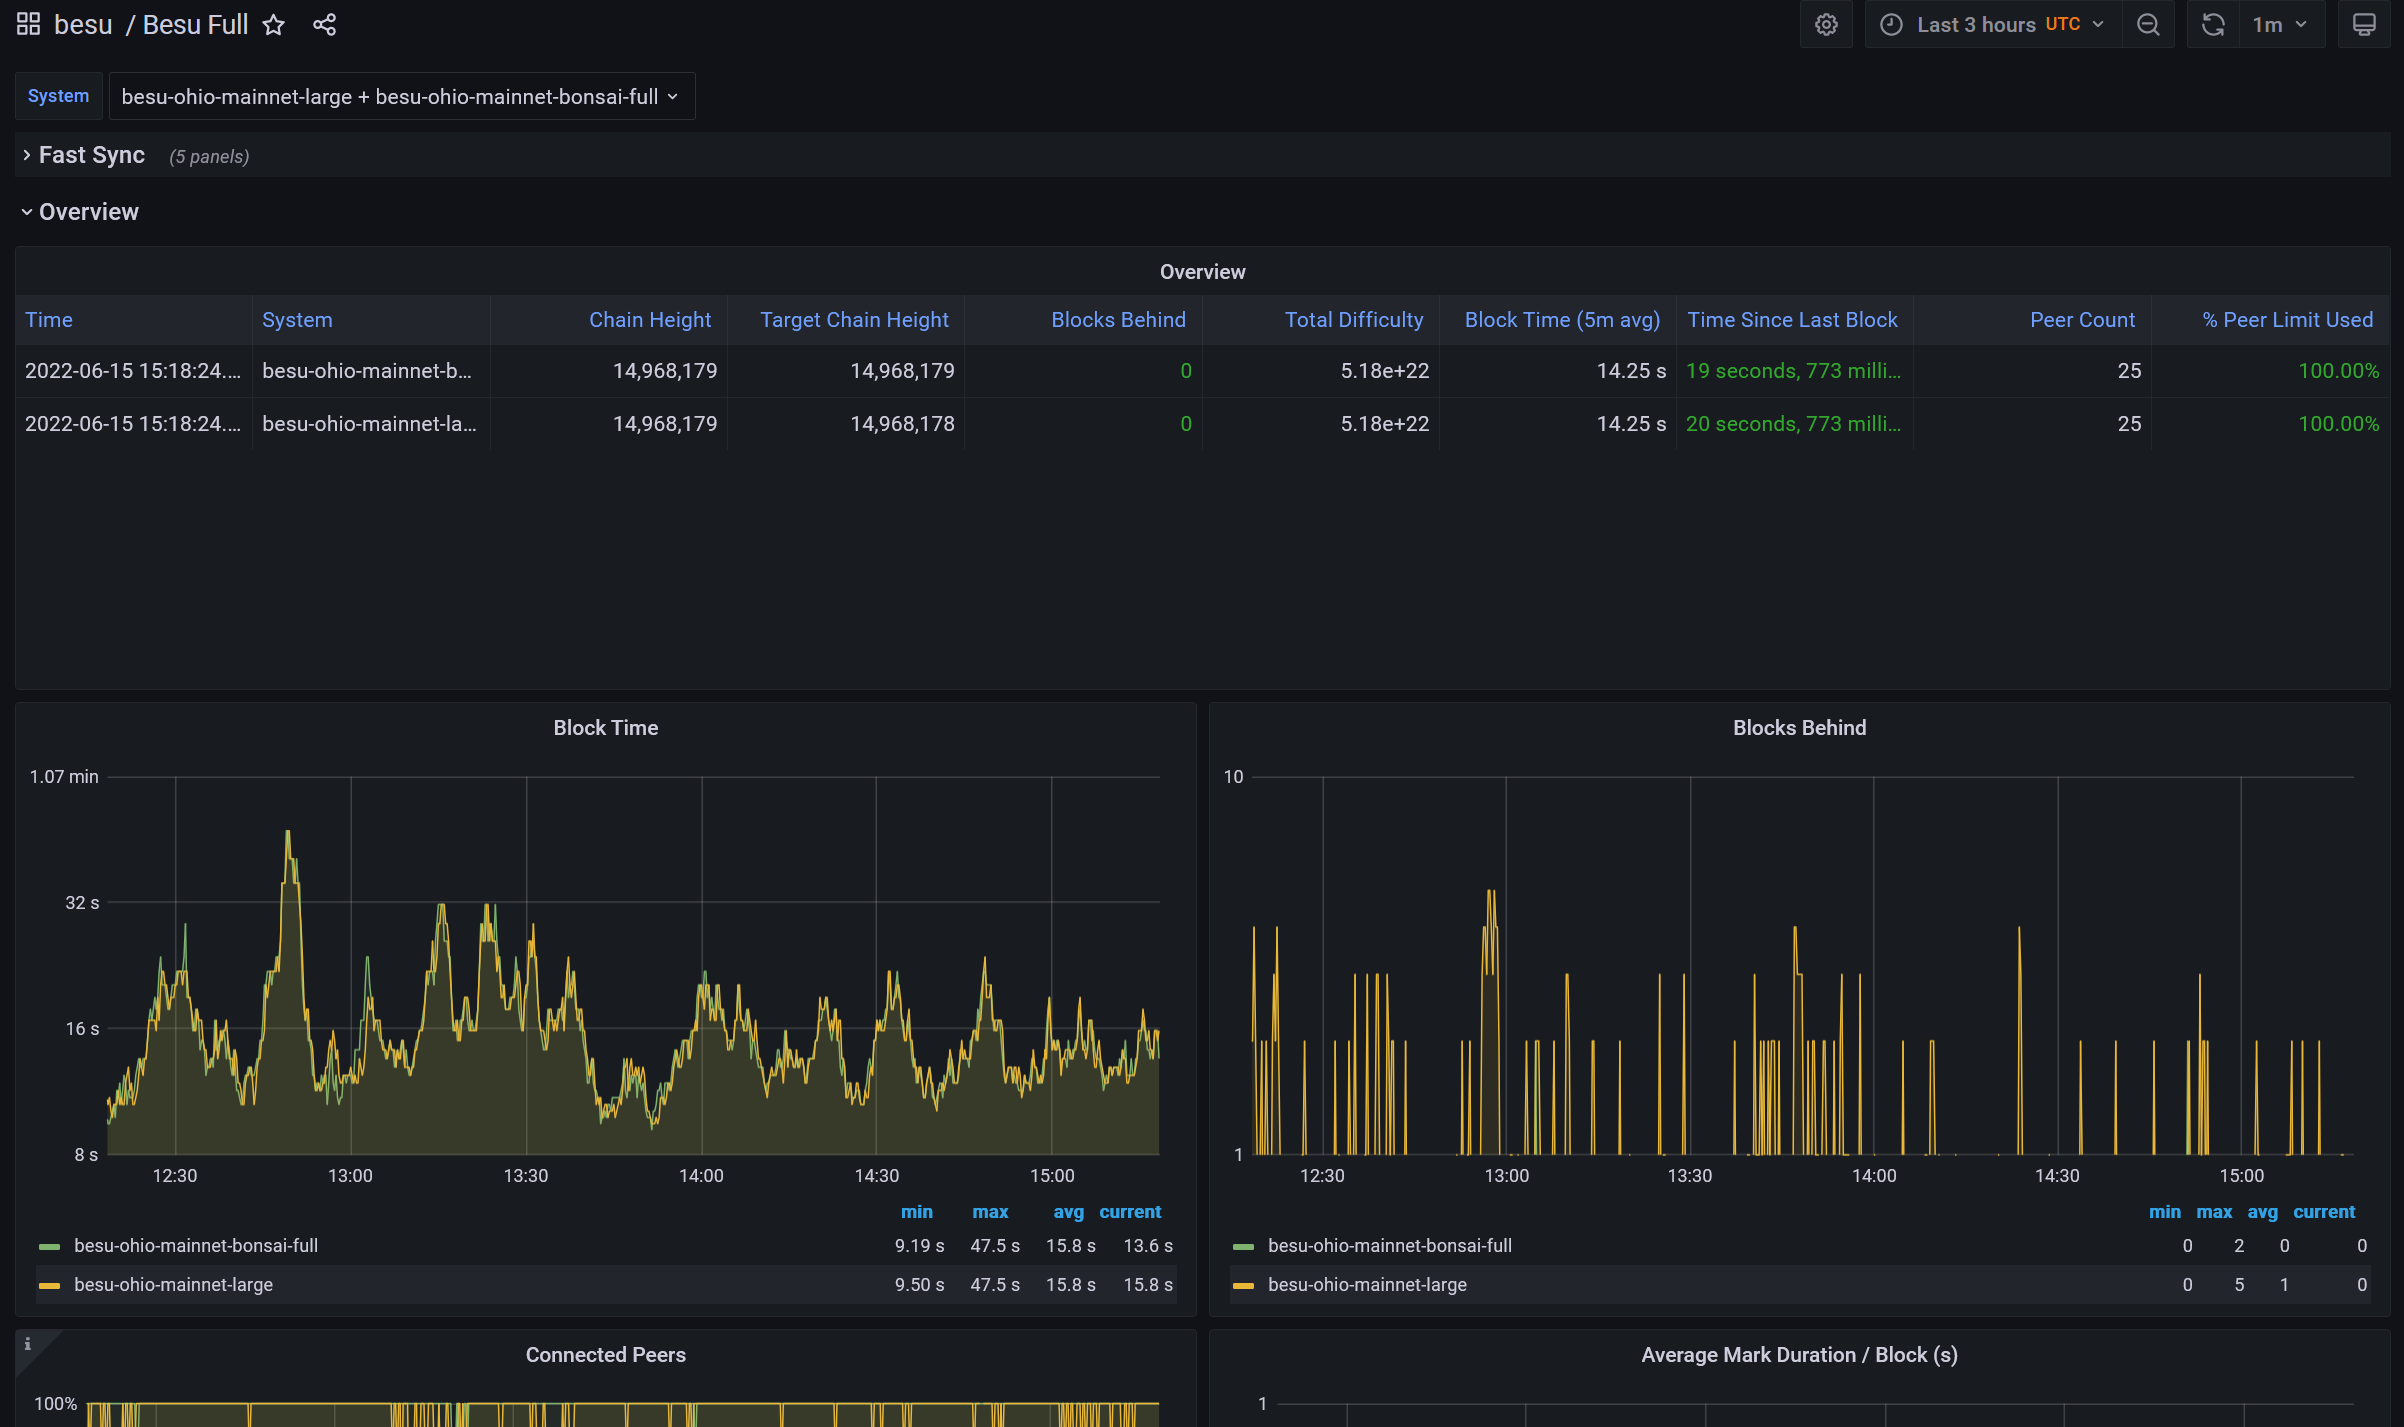Image resolution: width=2404 pixels, height=1427 pixels.
Task: Click yellow swatch for besu-ohio-mainnet-large in Block Time
Action: coord(49,1286)
